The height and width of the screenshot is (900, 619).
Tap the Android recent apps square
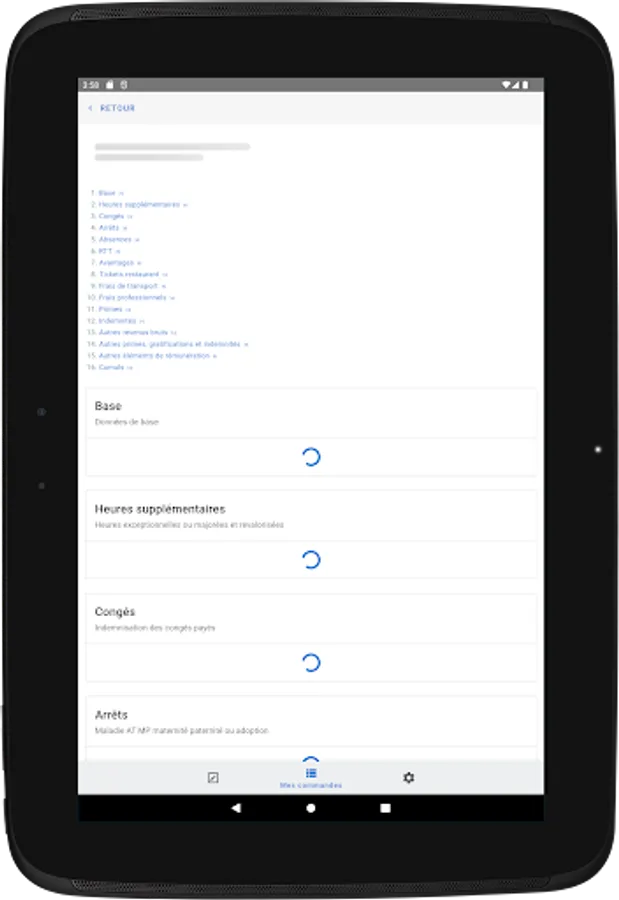pos(385,808)
